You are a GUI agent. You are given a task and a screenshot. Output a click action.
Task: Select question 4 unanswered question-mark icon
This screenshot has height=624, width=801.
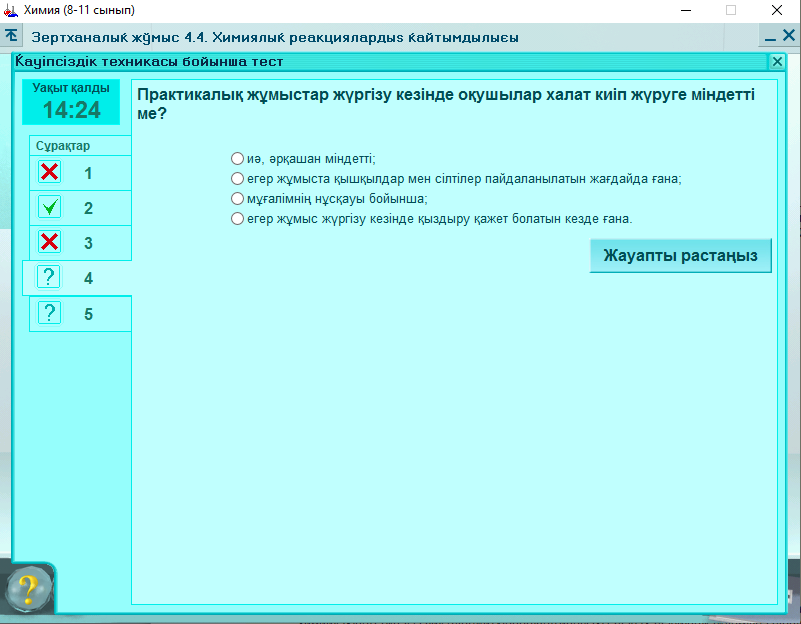coord(49,277)
